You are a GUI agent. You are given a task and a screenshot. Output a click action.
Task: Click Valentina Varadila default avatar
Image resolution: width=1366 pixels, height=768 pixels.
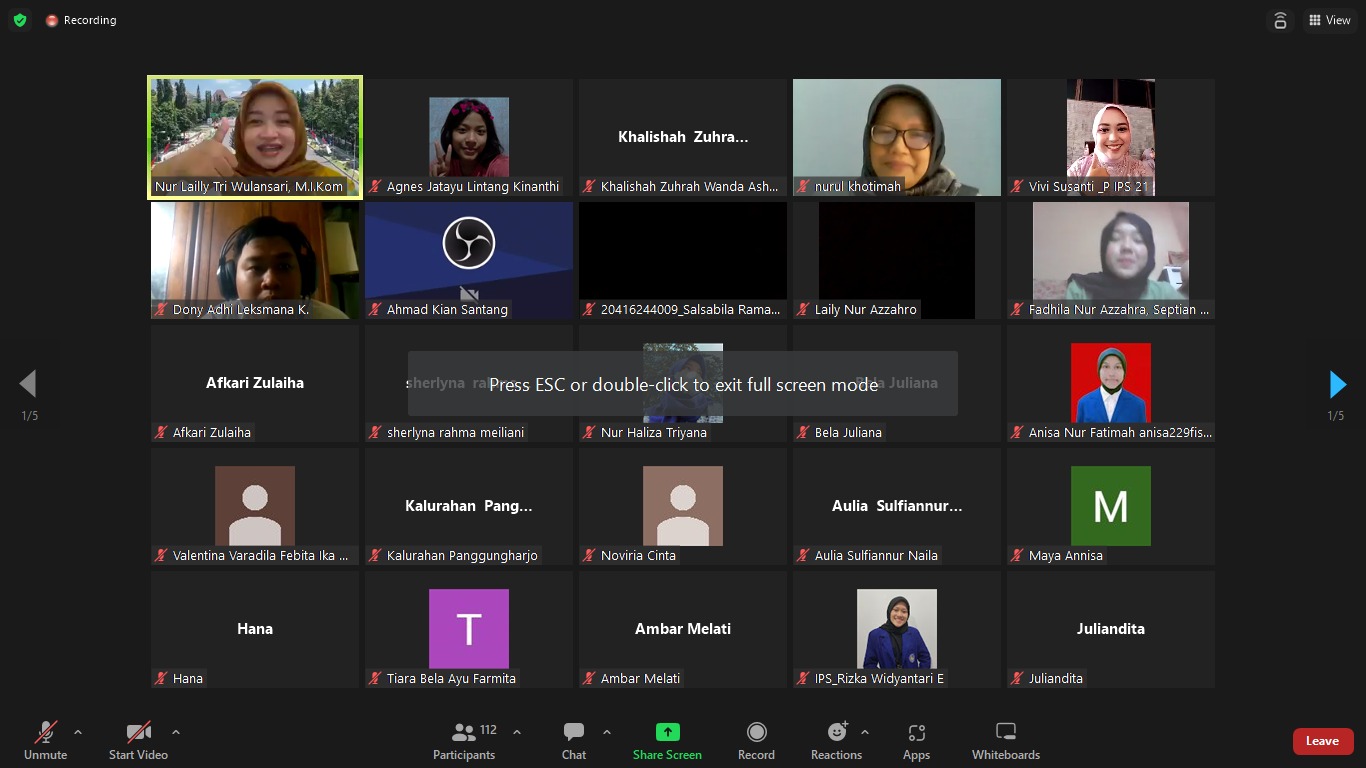pos(255,506)
